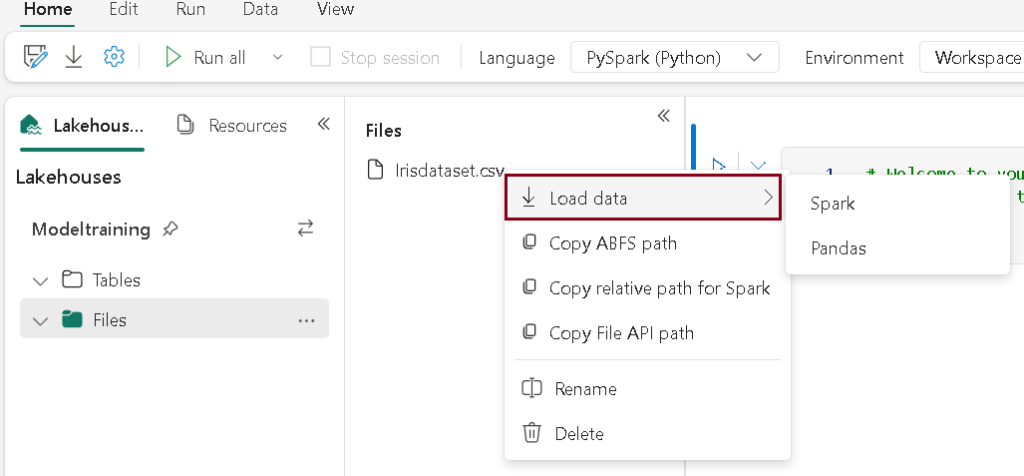Click the pin icon beside Modeltraining
This screenshot has height=476, width=1024.
coord(171,229)
